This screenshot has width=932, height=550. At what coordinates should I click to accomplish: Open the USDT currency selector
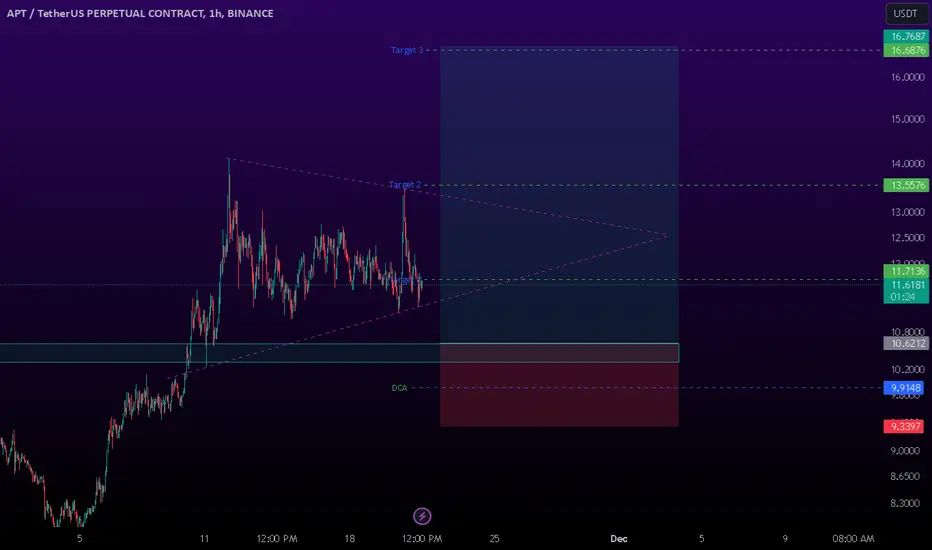coord(905,13)
